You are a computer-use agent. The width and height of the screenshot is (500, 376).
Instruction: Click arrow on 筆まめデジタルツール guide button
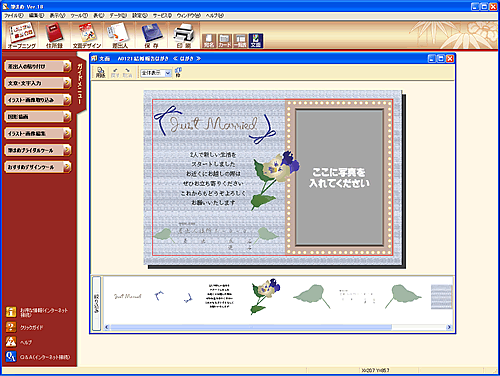(67, 150)
